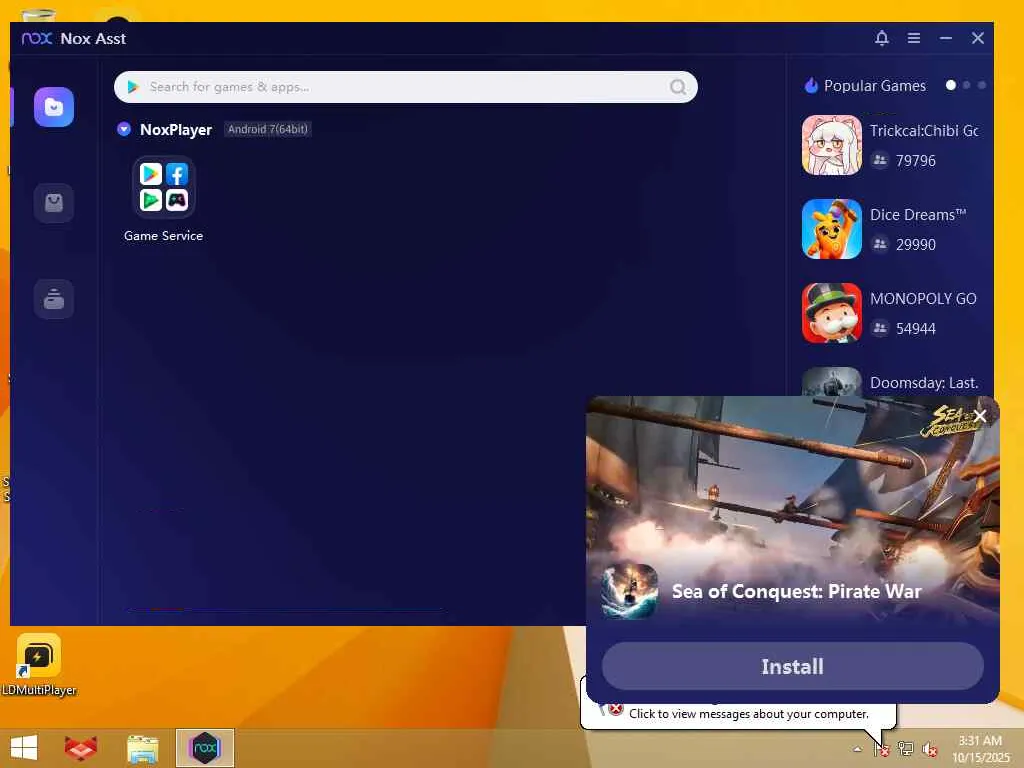Screen dimensions: 1024x768
Task: Click the Nox taskbar button
Action: (x=204, y=748)
